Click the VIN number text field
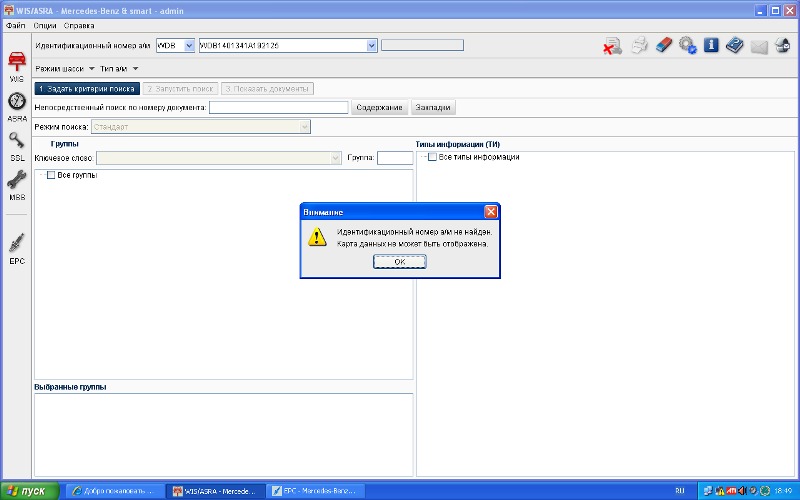The image size is (800, 500). click(x=283, y=45)
